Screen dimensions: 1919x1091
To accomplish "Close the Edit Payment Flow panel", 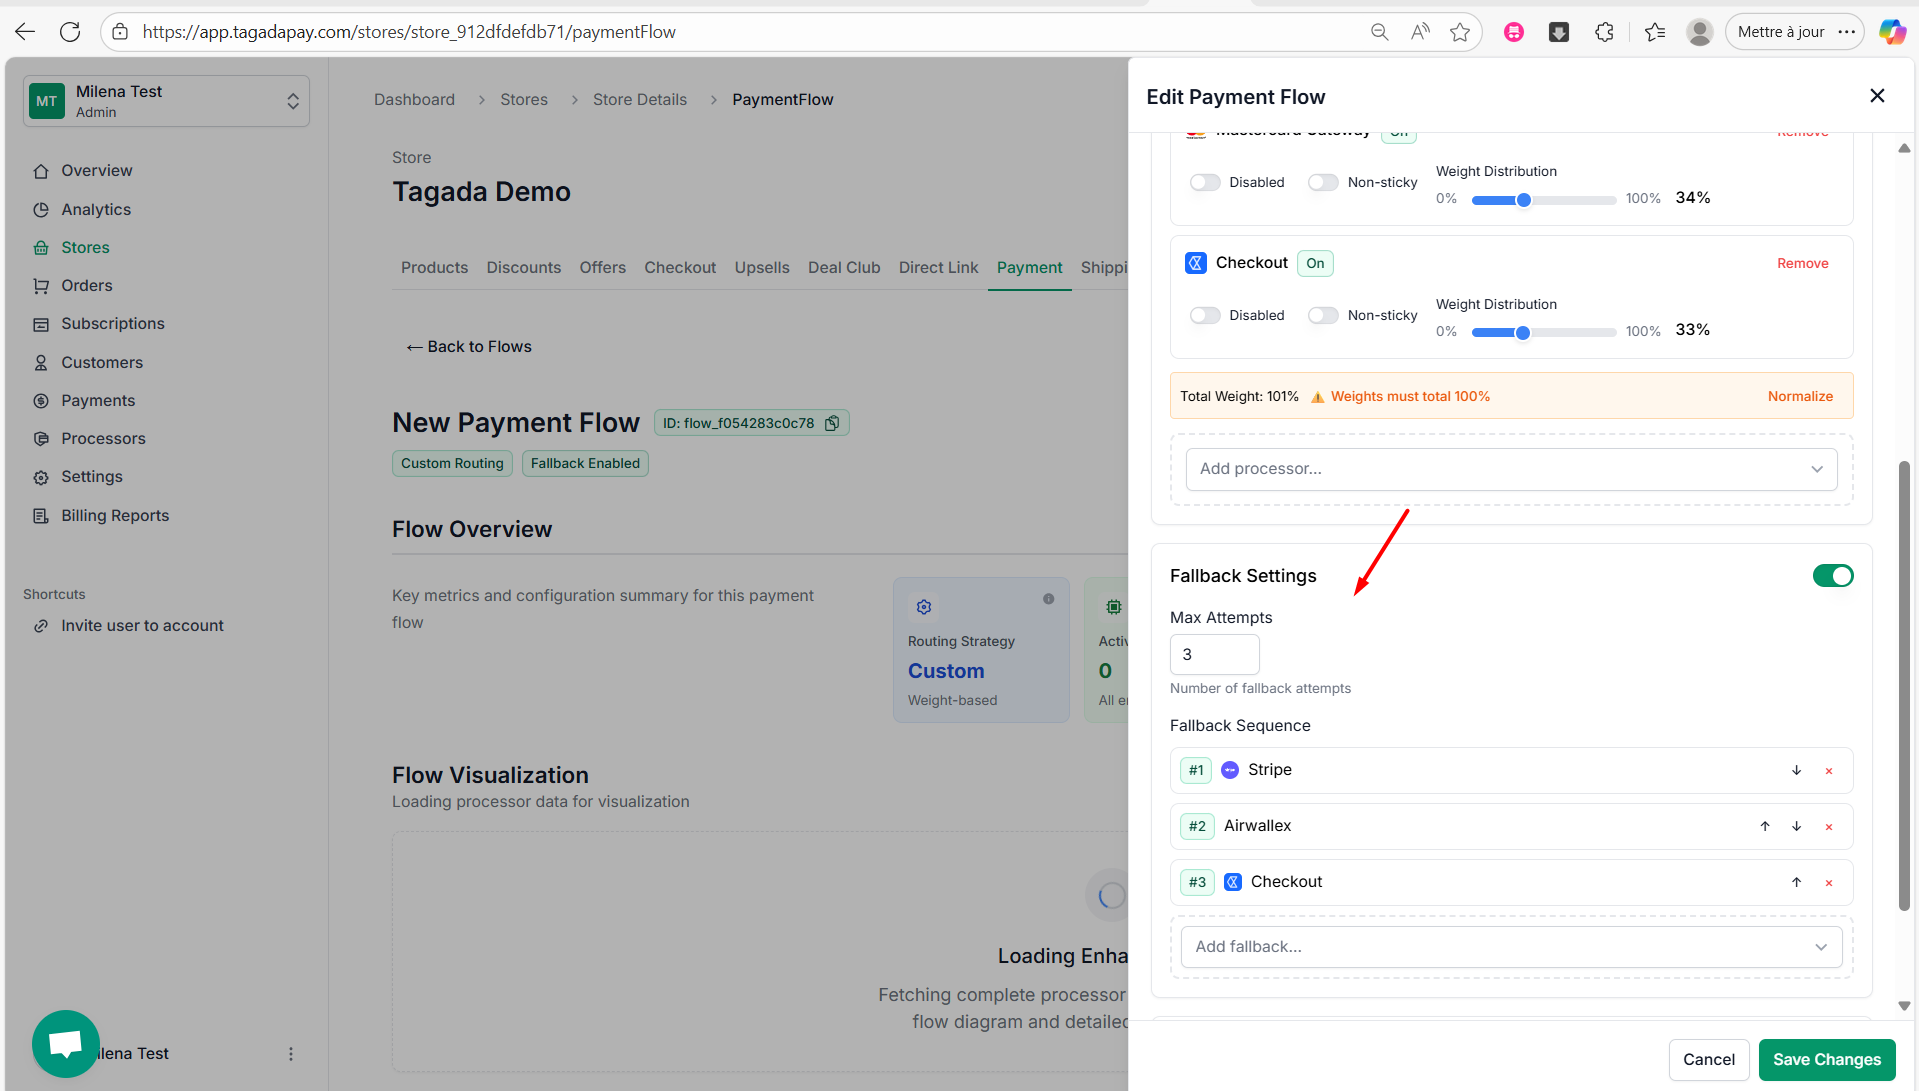I will (1877, 96).
